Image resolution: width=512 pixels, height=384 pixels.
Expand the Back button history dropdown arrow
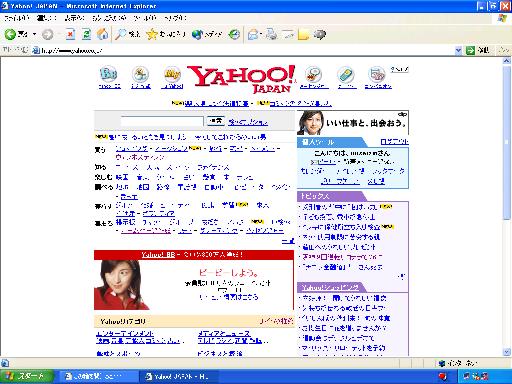34,34
